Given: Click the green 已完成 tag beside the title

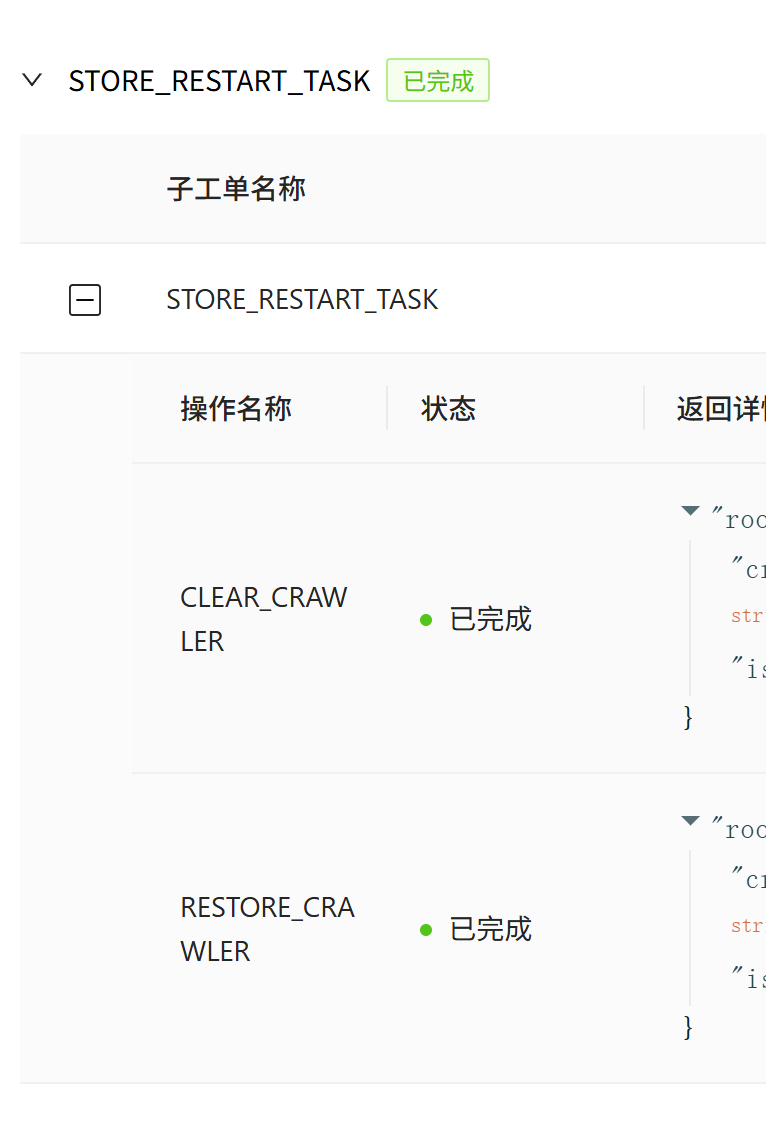Looking at the screenshot, I should 438,81.
